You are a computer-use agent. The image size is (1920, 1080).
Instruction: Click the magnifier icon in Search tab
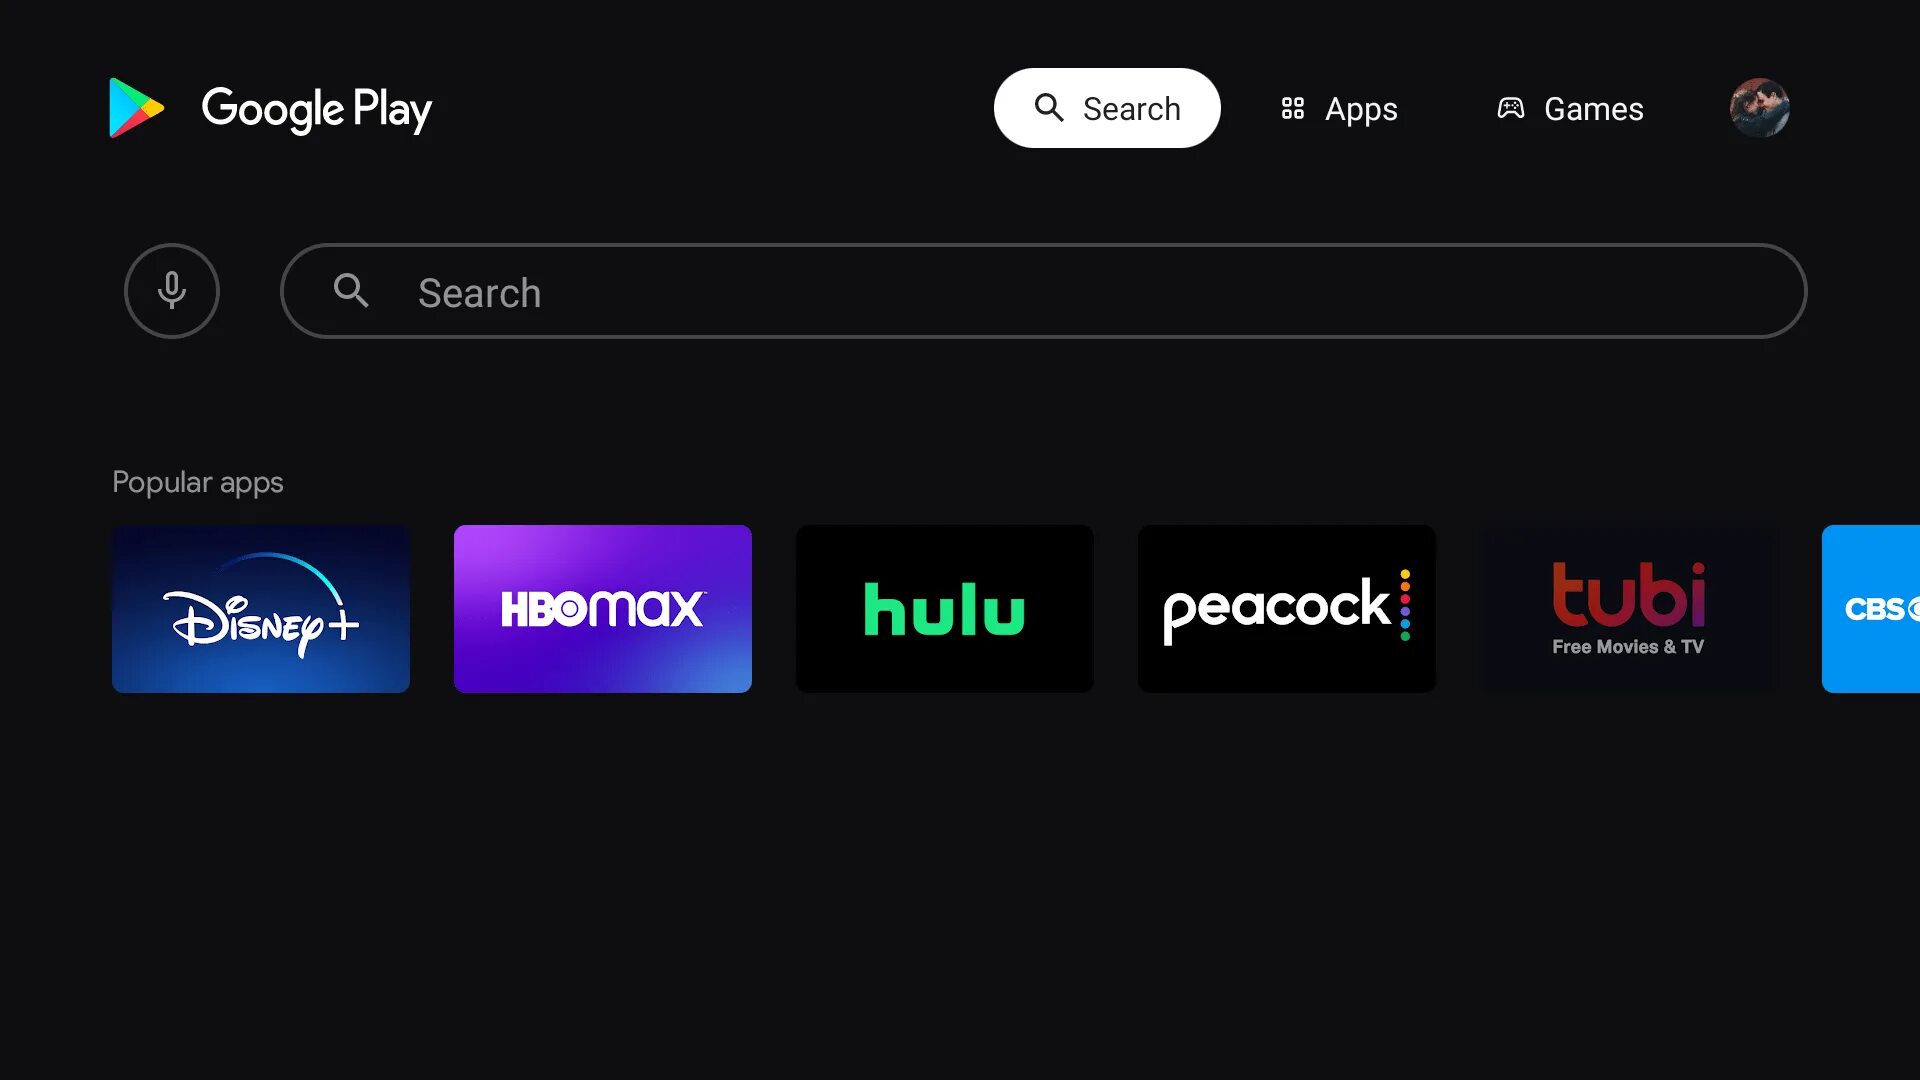(1049, 107)
